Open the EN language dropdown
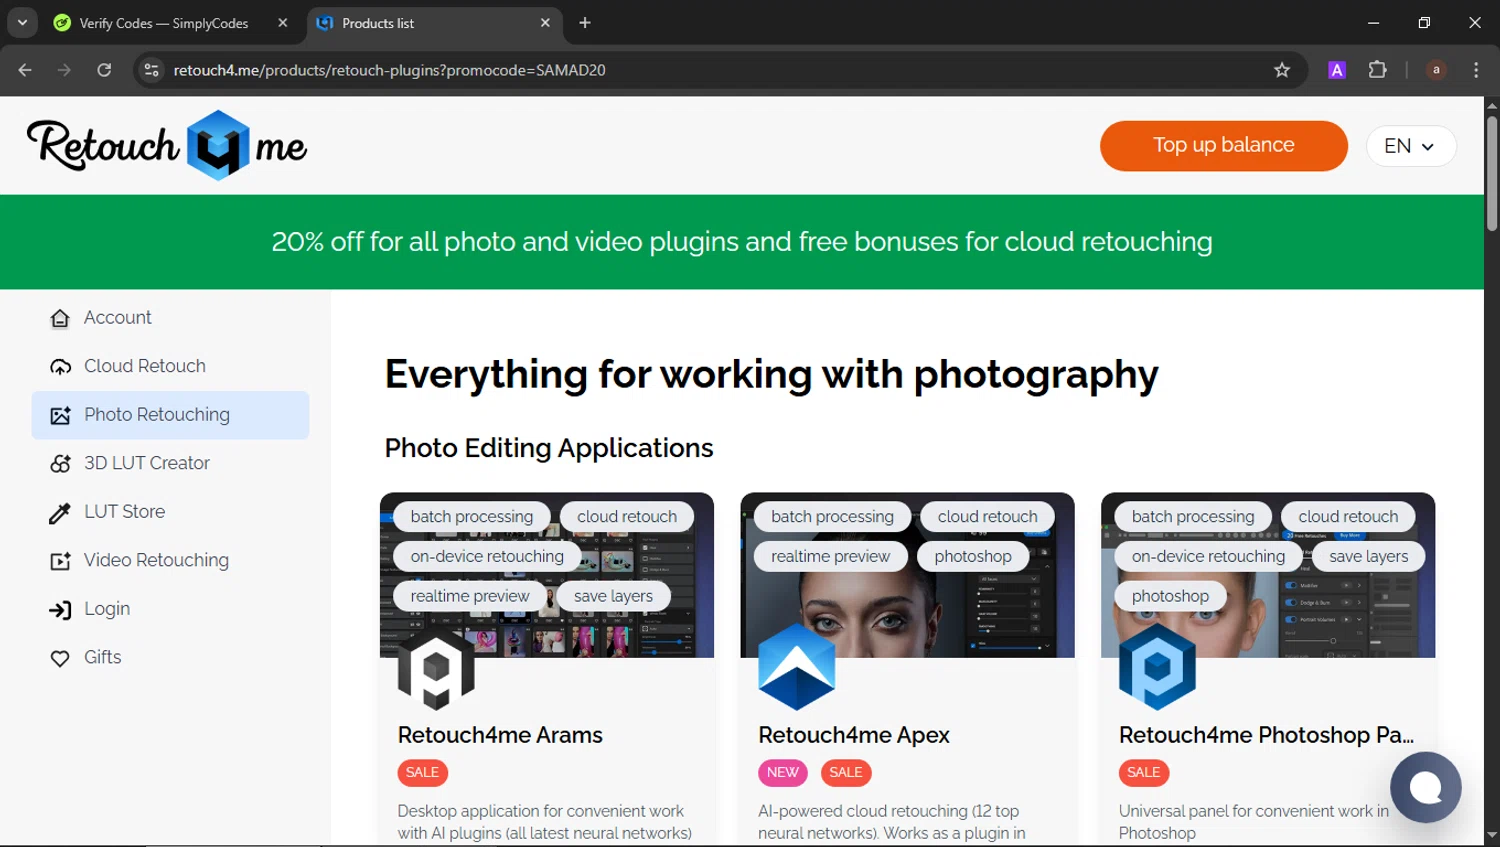Image resolution: width=1500 pixels, height=847 pixels. point(1411,146)
